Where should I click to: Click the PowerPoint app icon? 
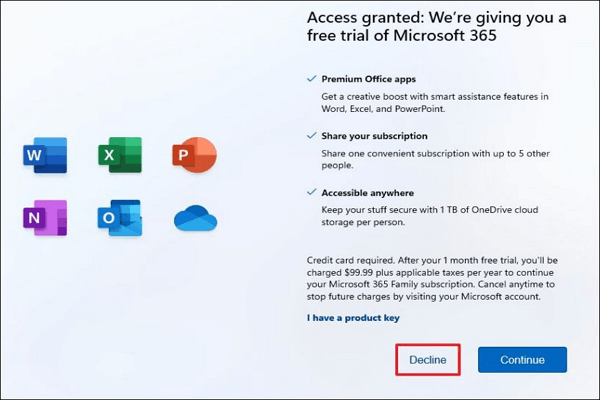pyautogui.click(x=194, y=155)
